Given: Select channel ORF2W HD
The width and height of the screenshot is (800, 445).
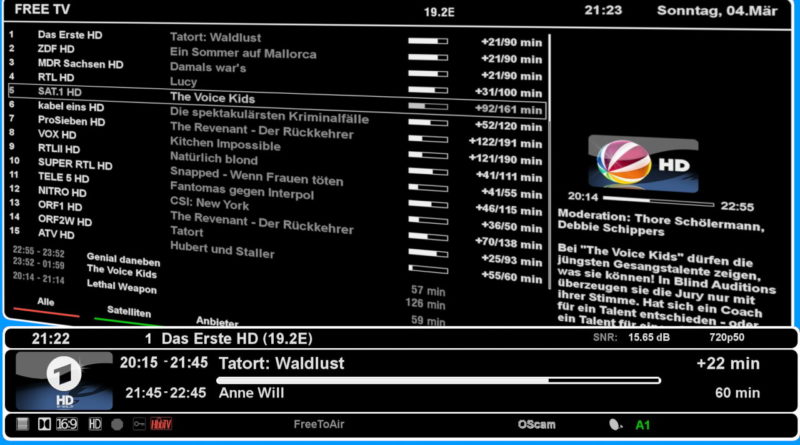Looking at the screenshot, I should (65, 220).
